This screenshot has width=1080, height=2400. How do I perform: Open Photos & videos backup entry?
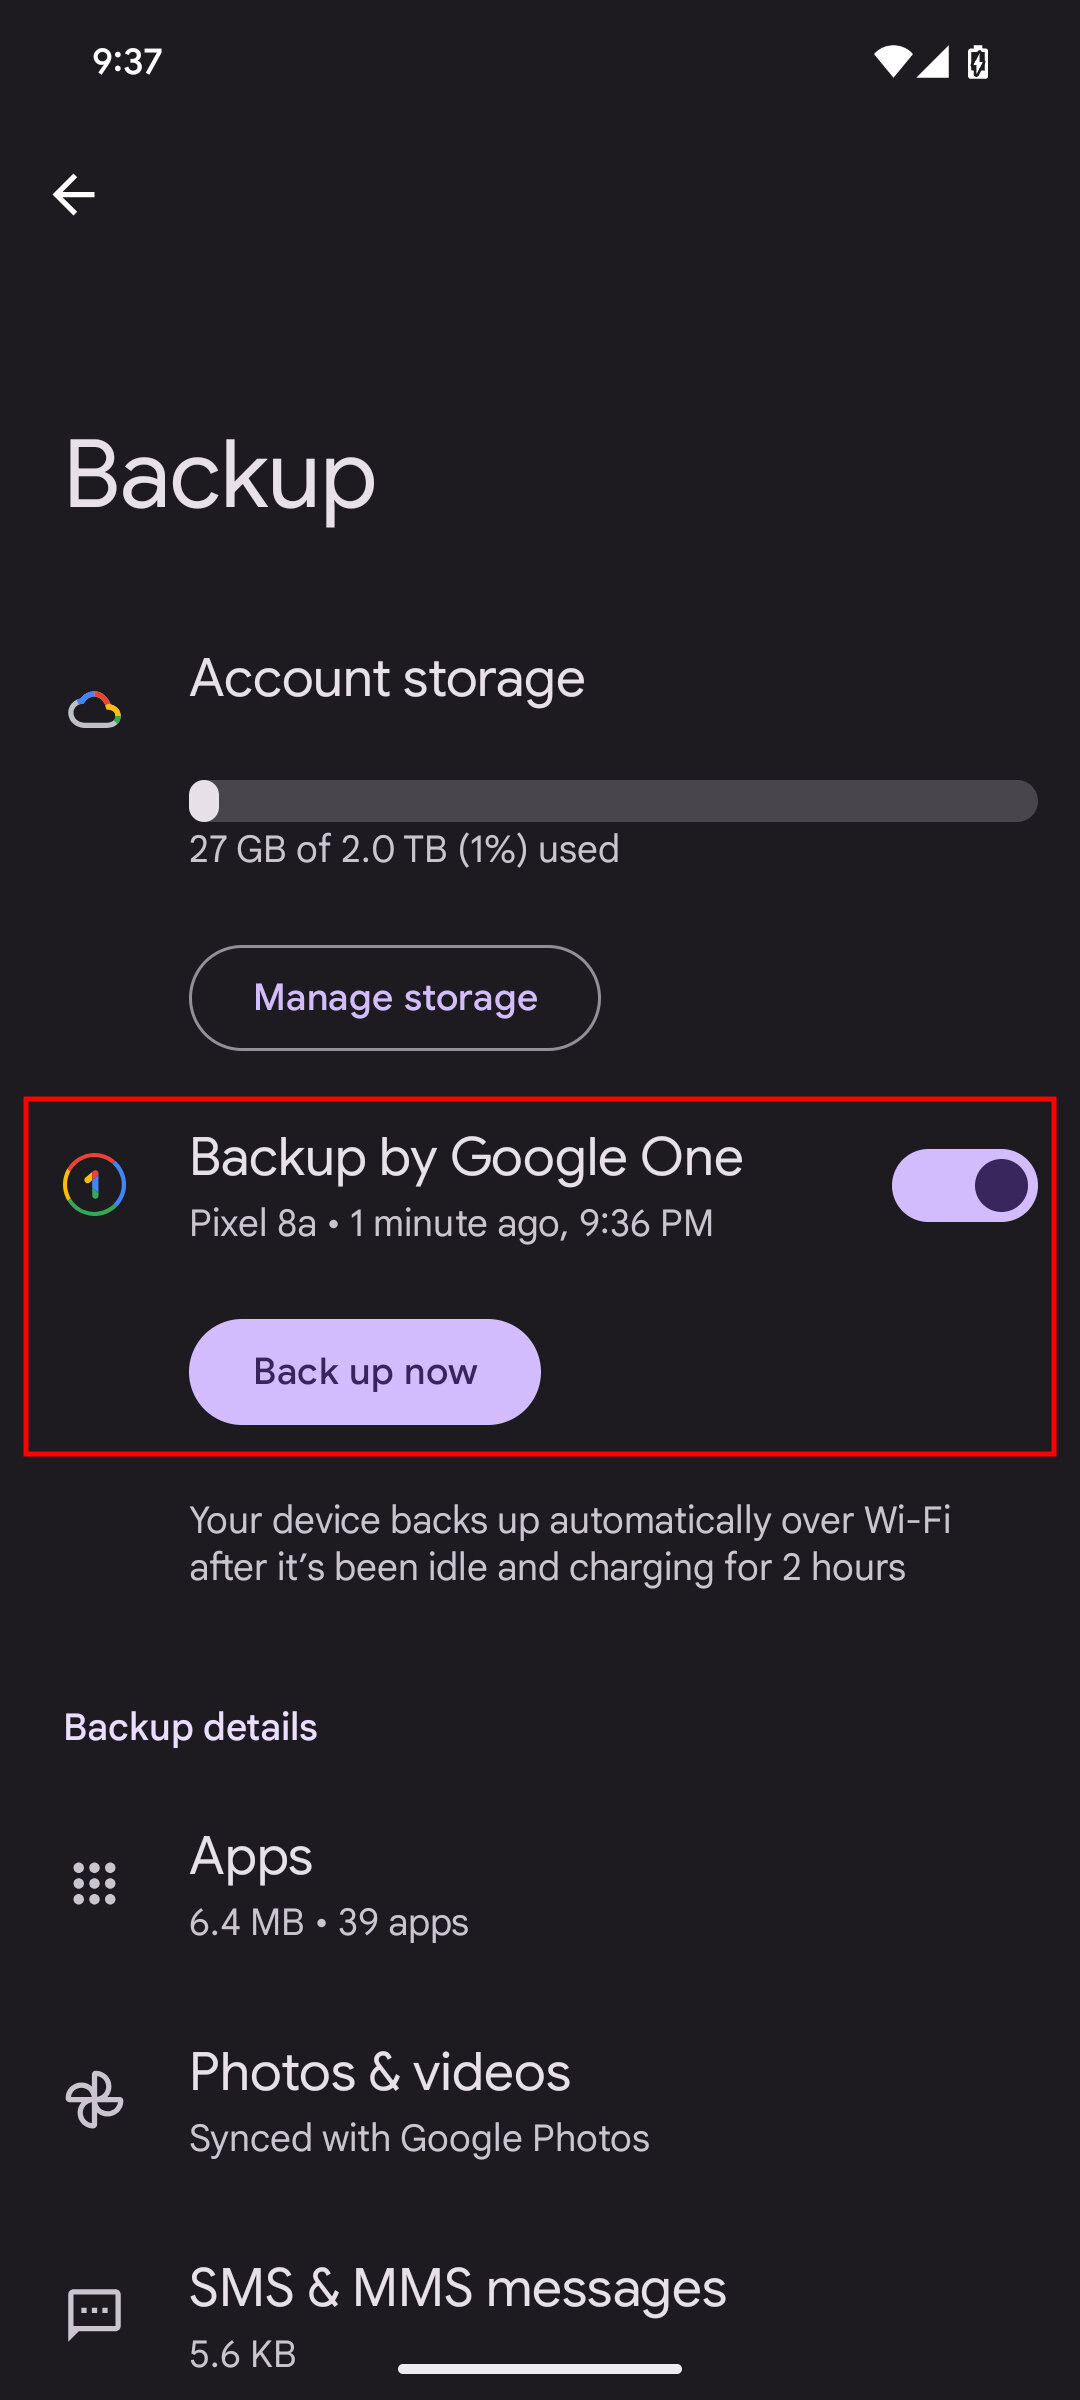pyautogui.click(x=420, y=2100)
